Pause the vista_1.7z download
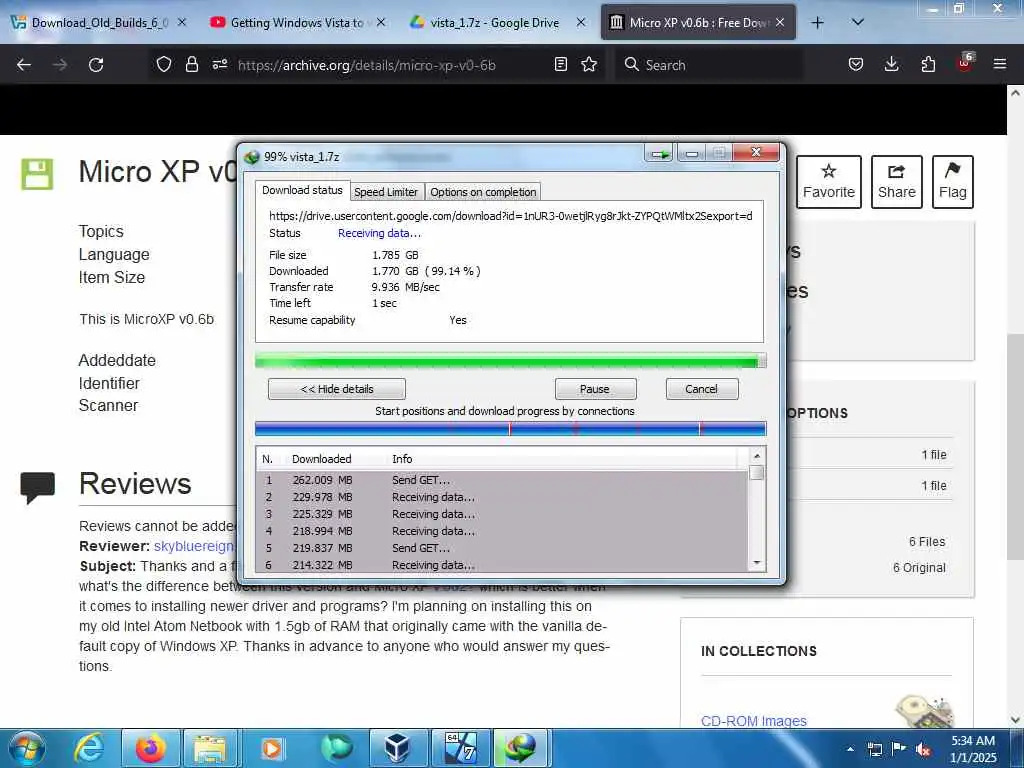 [x=595, y=389]
